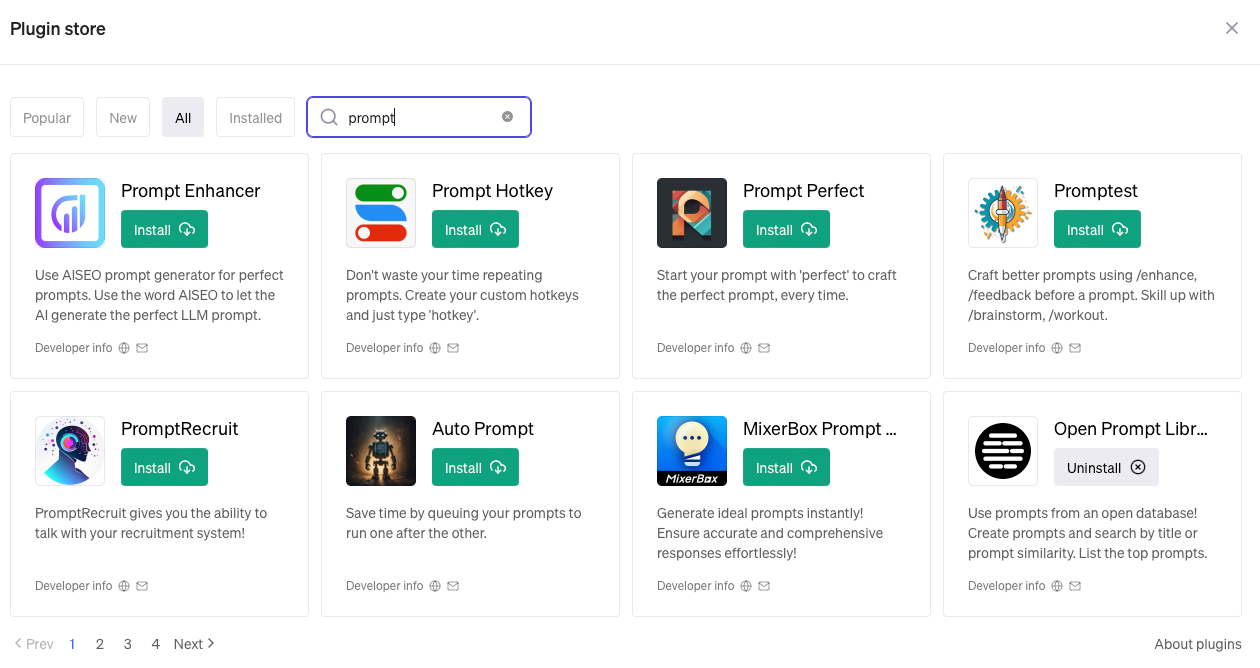Screen dimensions: 1260x668
Task: Select the Popular filter
Action: click(46, 117)
